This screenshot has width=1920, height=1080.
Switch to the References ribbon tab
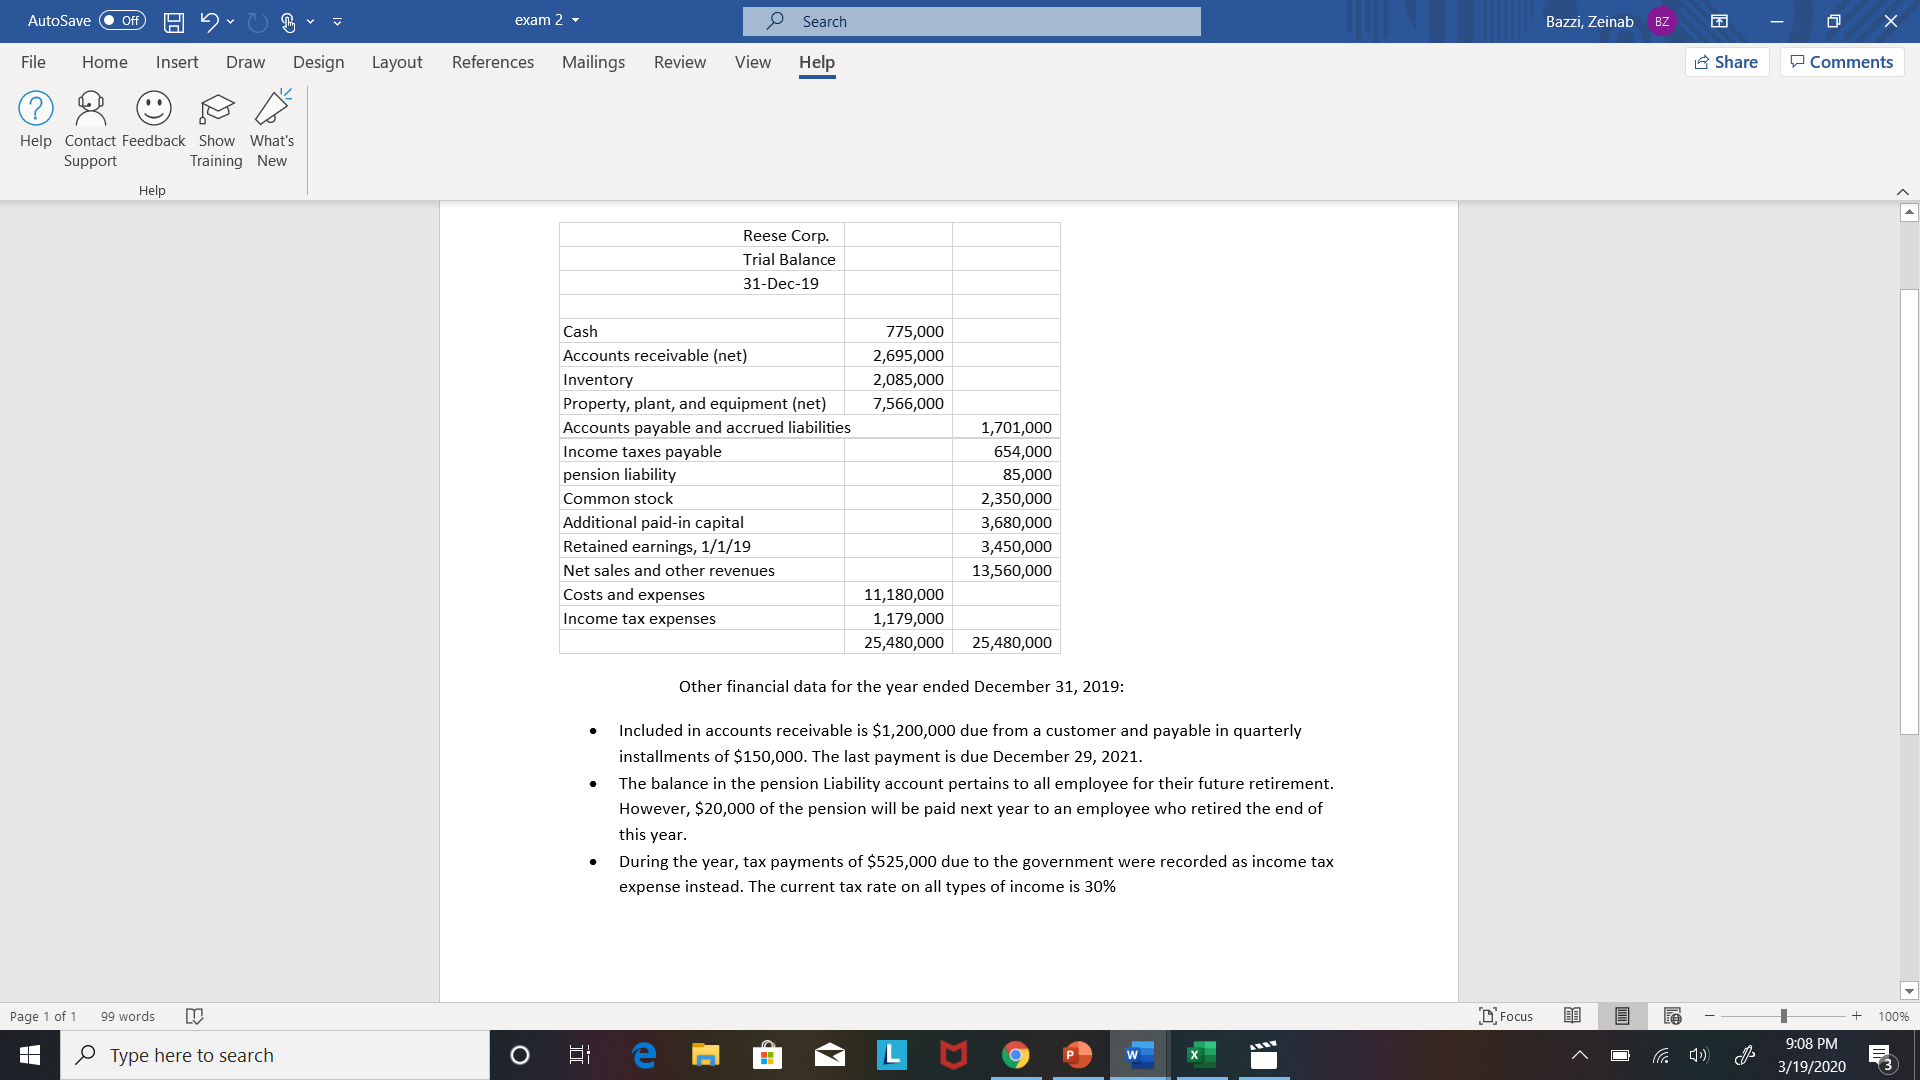click(492, 62)
